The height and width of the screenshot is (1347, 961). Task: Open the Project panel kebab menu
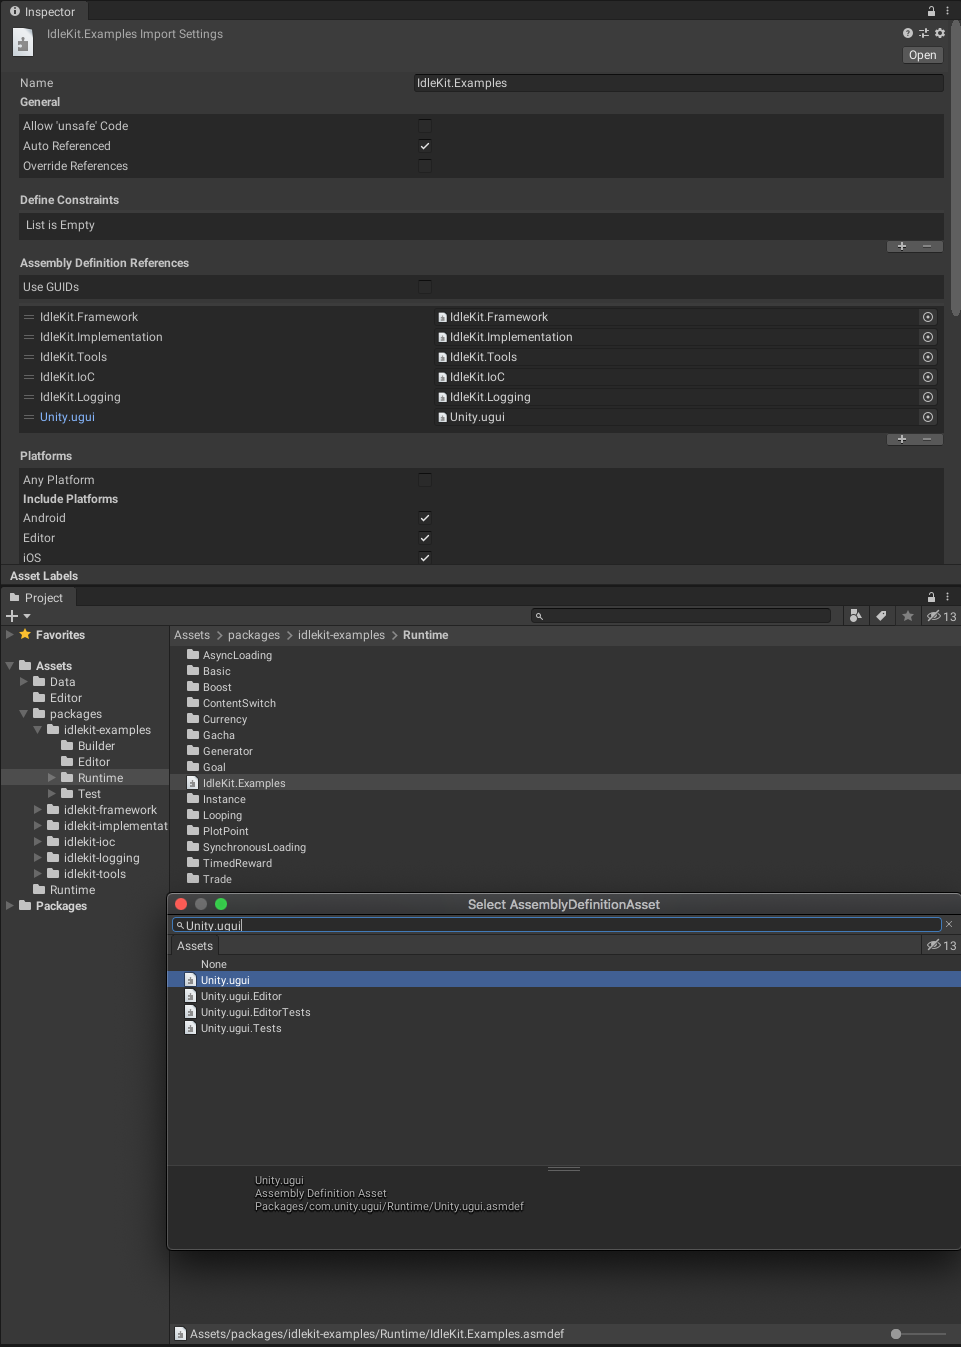[947, 597]
